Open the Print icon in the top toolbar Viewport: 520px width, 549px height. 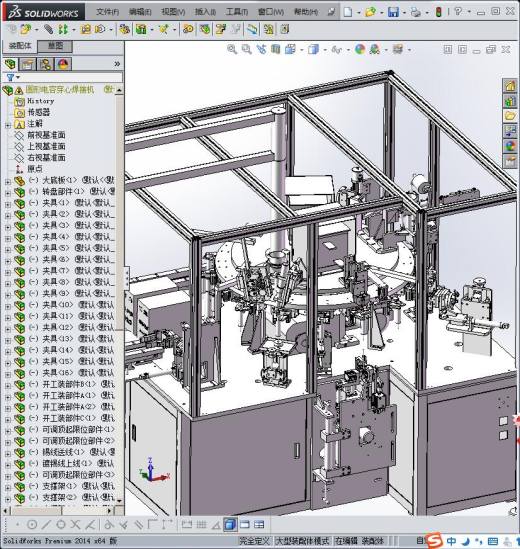[416, 12]
